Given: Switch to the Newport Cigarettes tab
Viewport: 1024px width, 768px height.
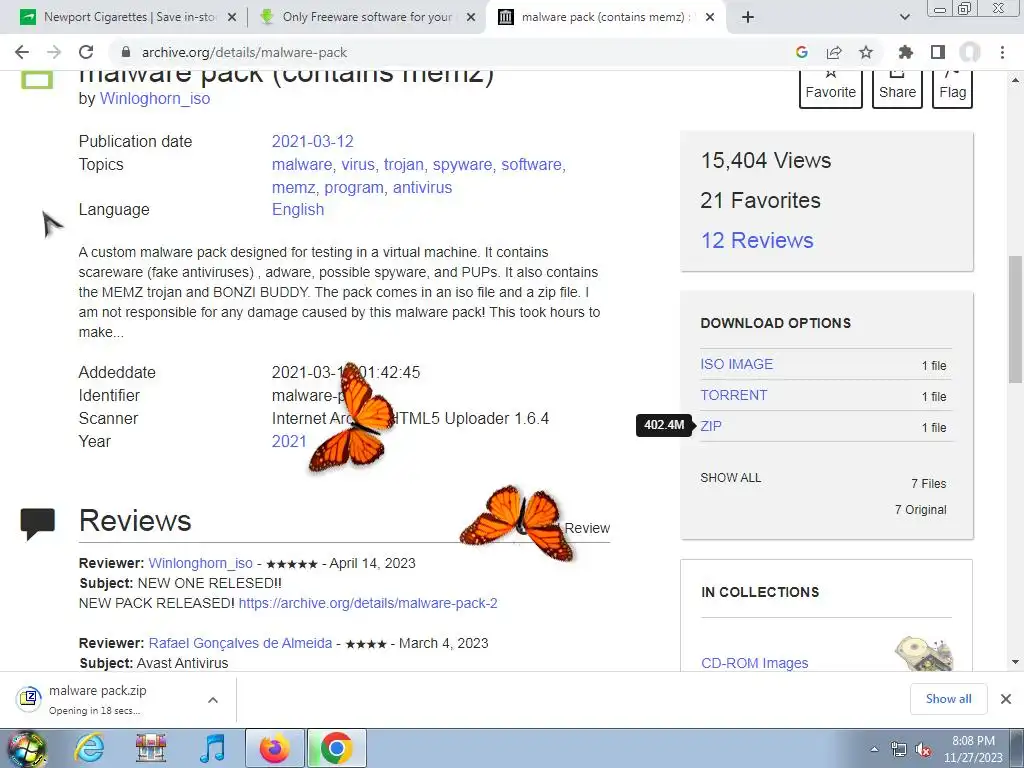Looking at the screenshot, I should pyautogui.click(x=129, y=17).
